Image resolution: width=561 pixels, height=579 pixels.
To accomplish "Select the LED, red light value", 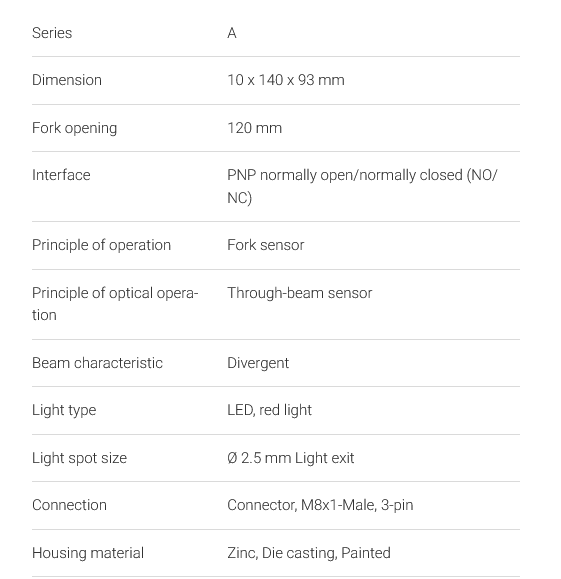I will (x=269, y=410).
